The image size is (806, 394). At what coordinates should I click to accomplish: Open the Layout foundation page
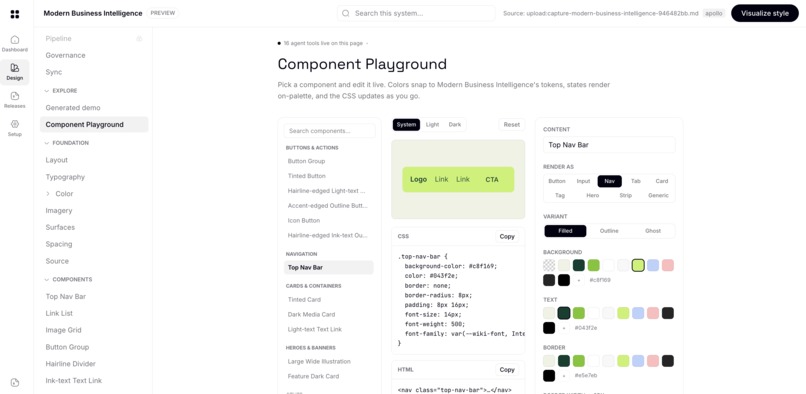(57, 160)
